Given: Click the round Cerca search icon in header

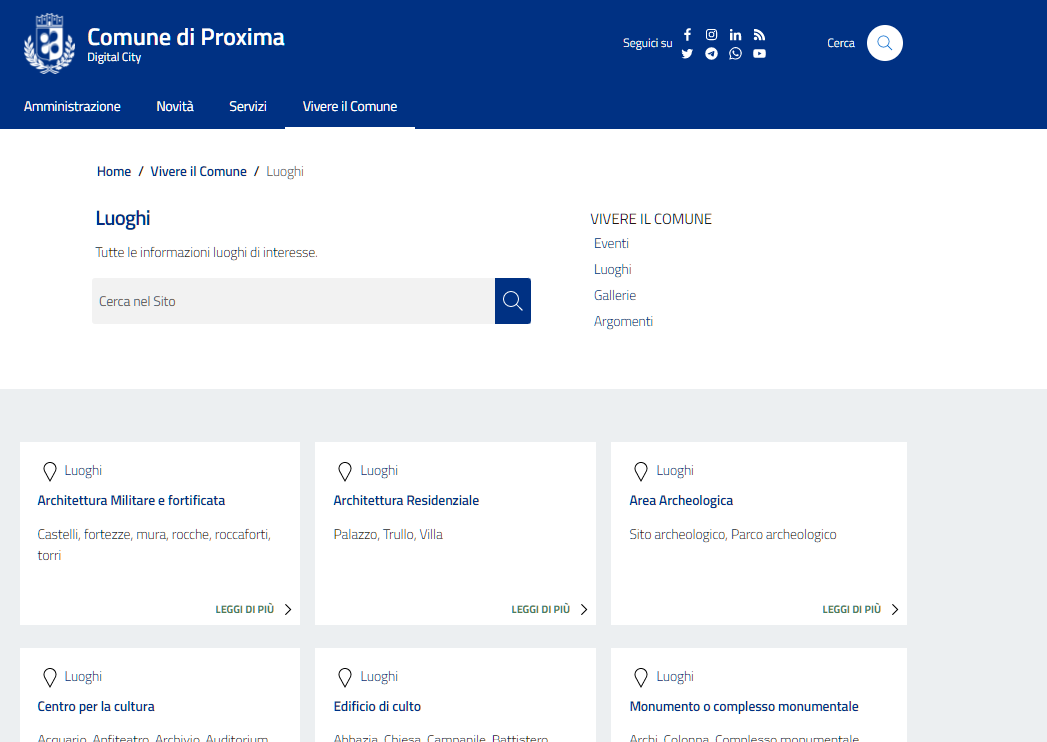Looking at the screenshot, I should point(884,43).
